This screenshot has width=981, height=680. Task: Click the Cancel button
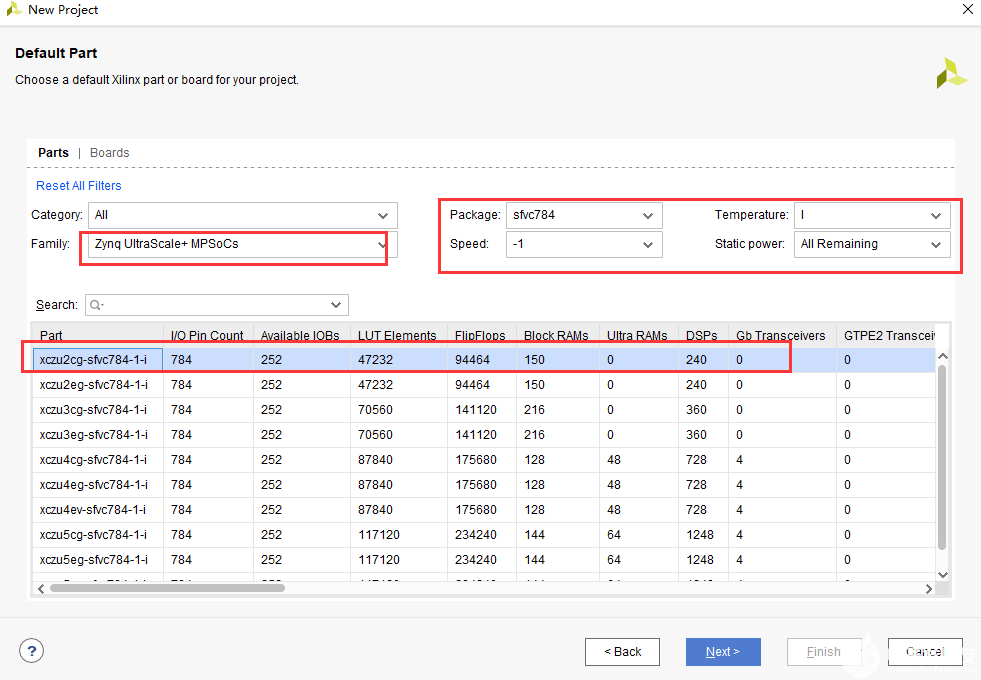point(924,652)
